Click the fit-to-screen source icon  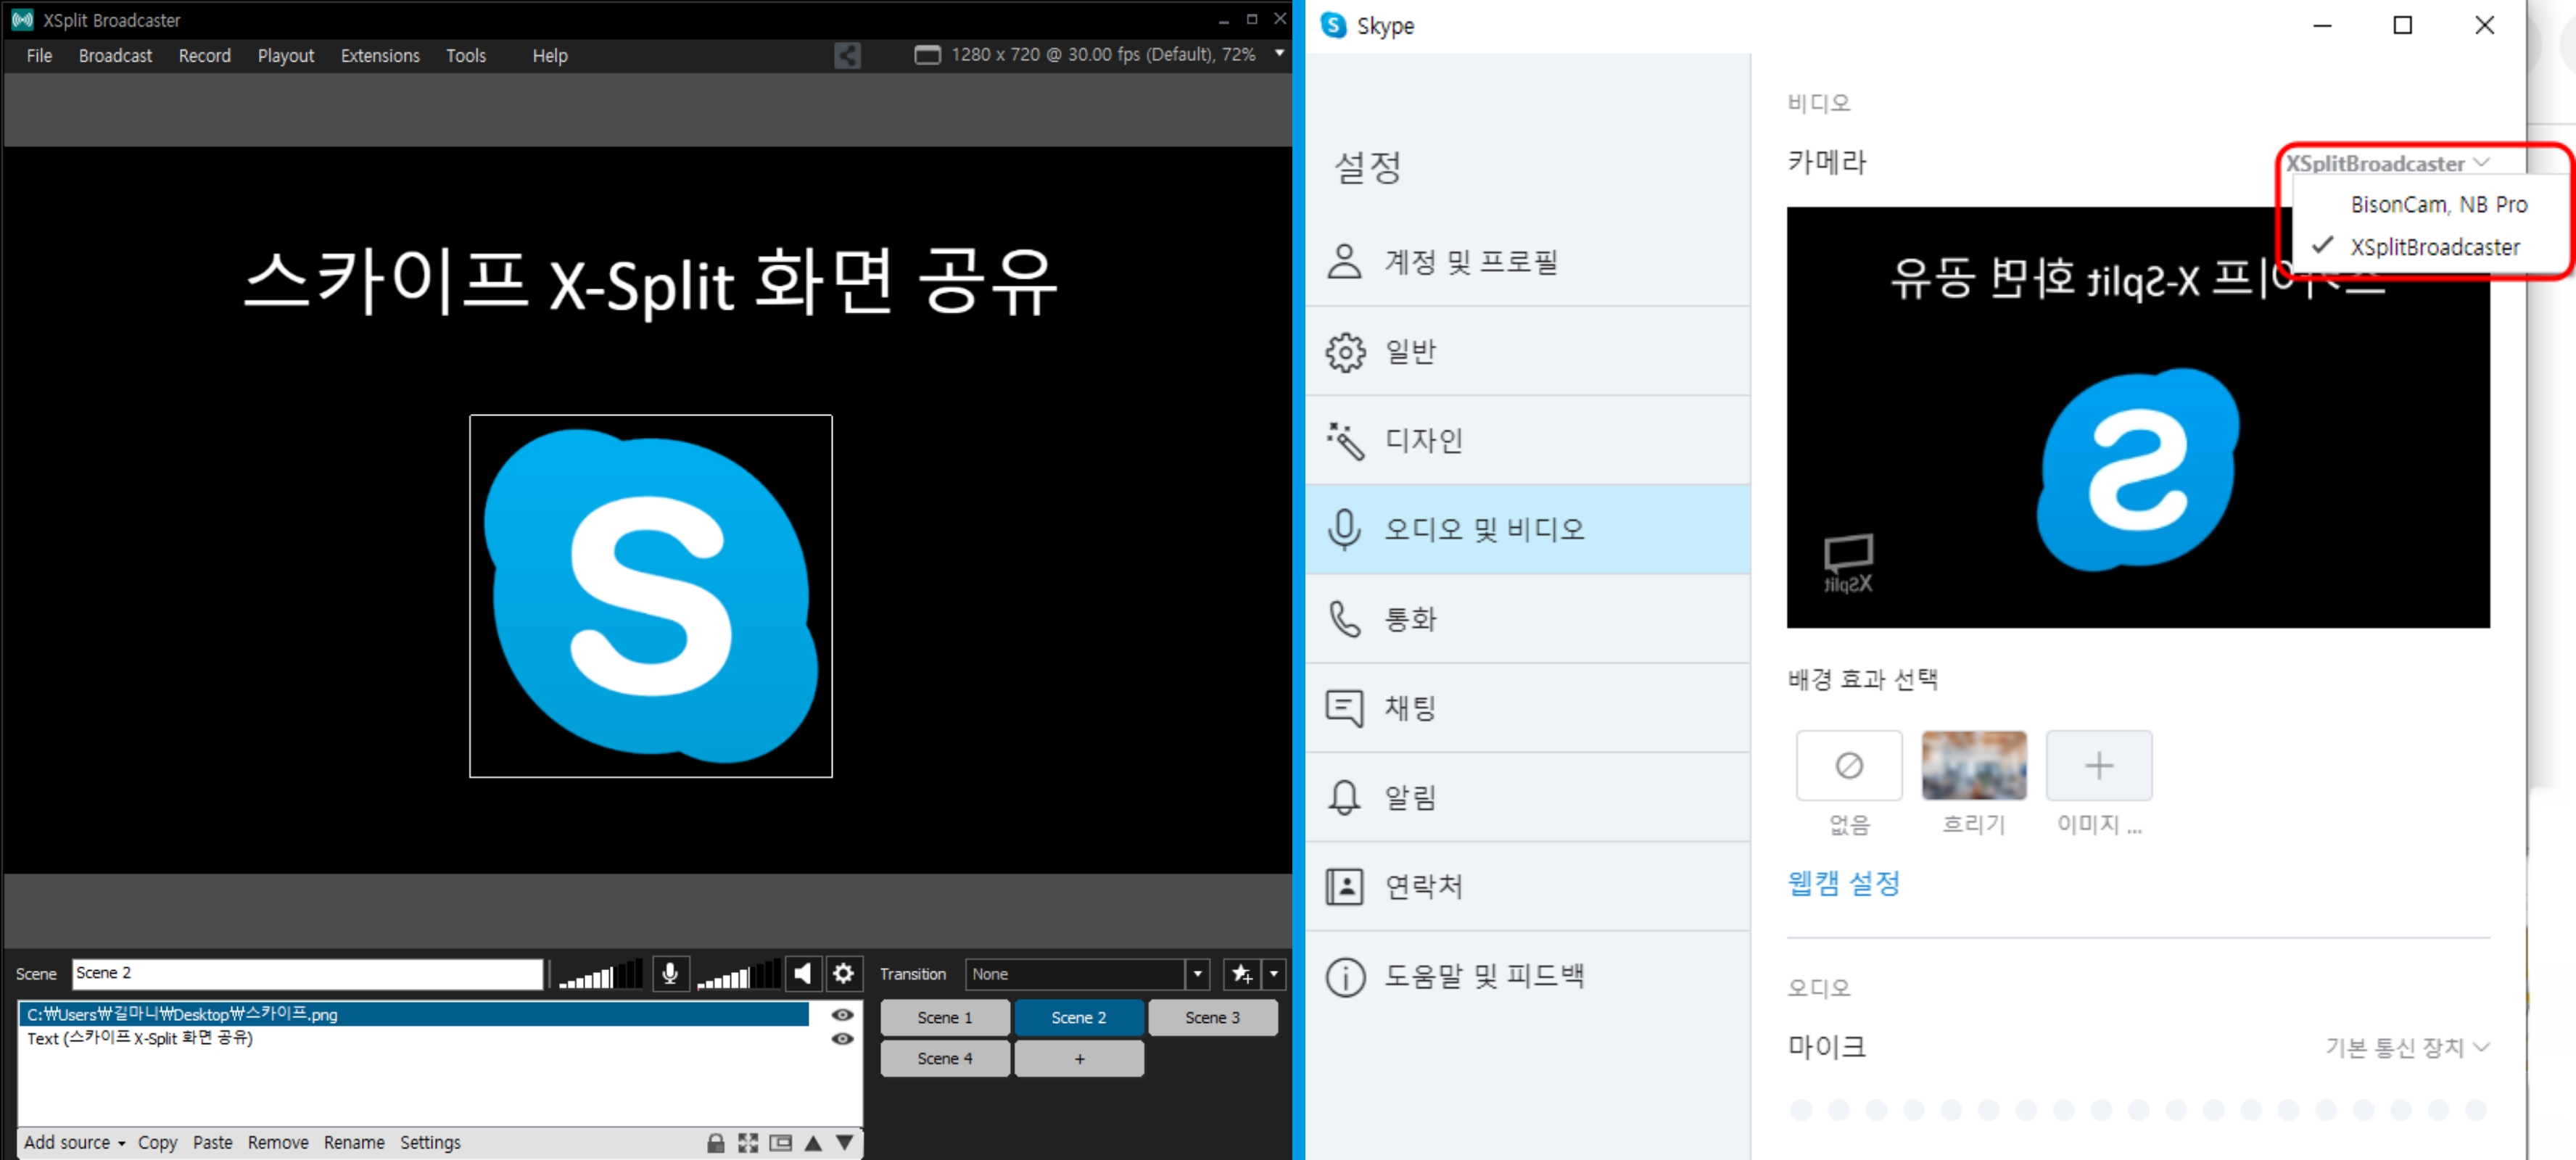(748, 1142)
